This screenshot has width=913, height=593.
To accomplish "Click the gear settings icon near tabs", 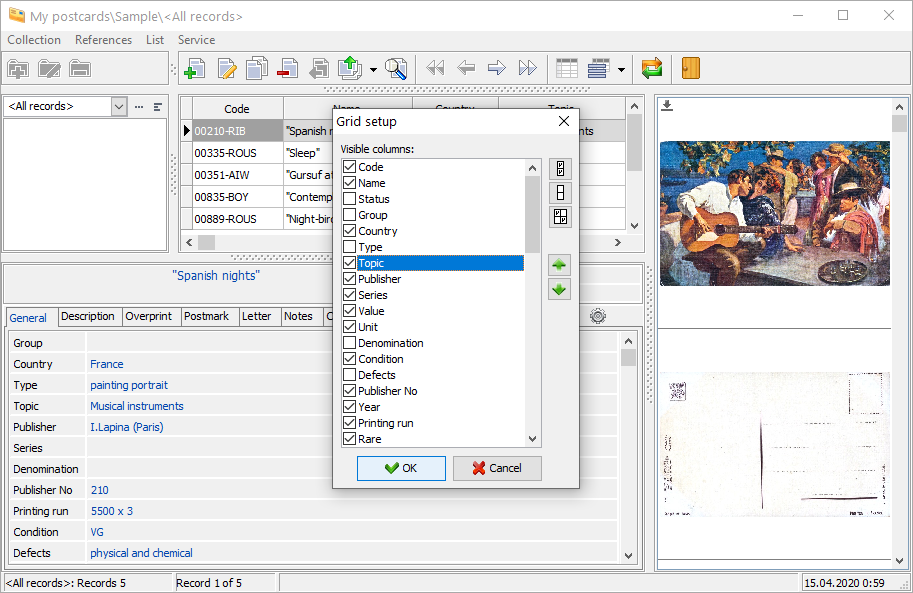I will click(597, 316).
